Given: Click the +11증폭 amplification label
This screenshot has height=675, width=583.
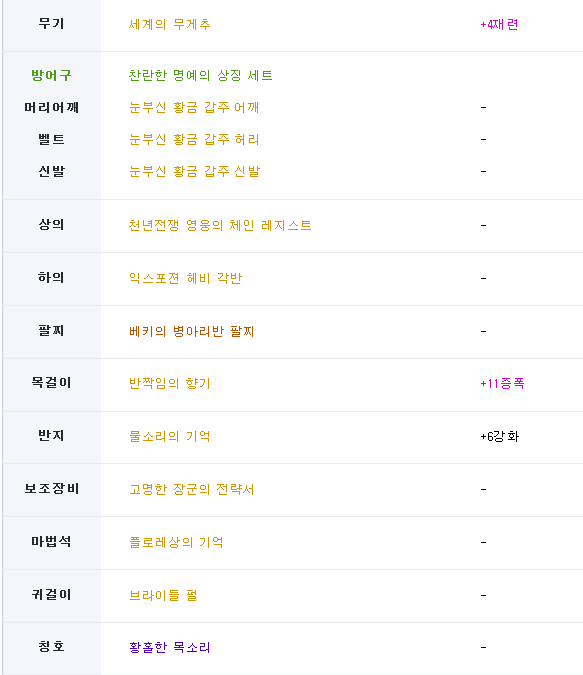Looking at the screenshot, I should point(502,383).
